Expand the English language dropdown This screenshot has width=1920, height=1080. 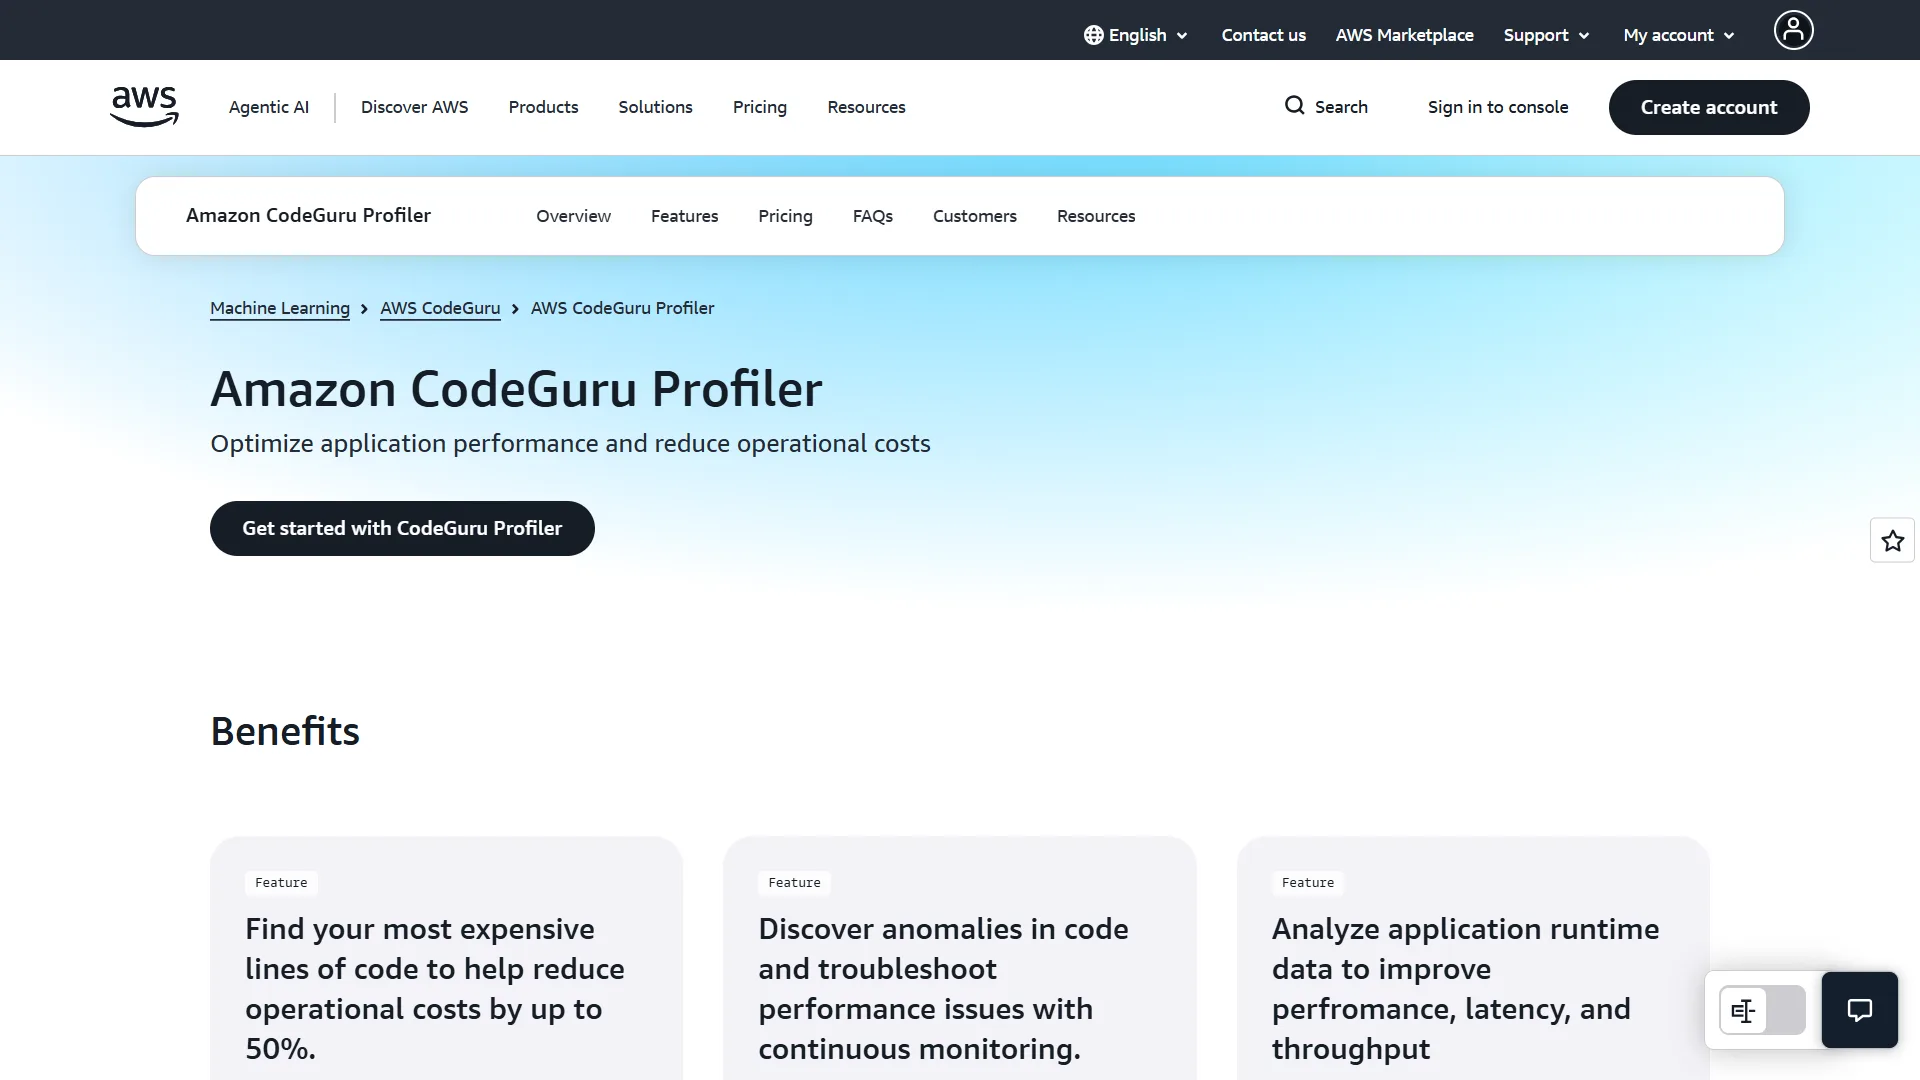pos(1136,35)
